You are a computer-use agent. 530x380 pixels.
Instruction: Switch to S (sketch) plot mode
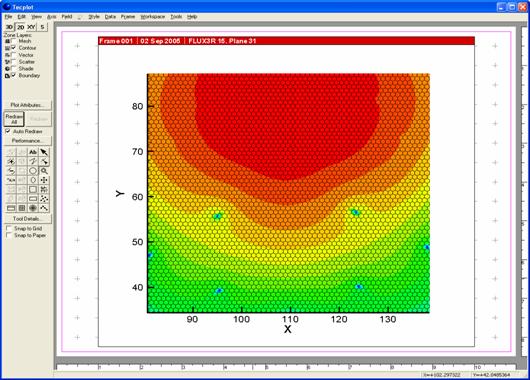click(42, 27)
